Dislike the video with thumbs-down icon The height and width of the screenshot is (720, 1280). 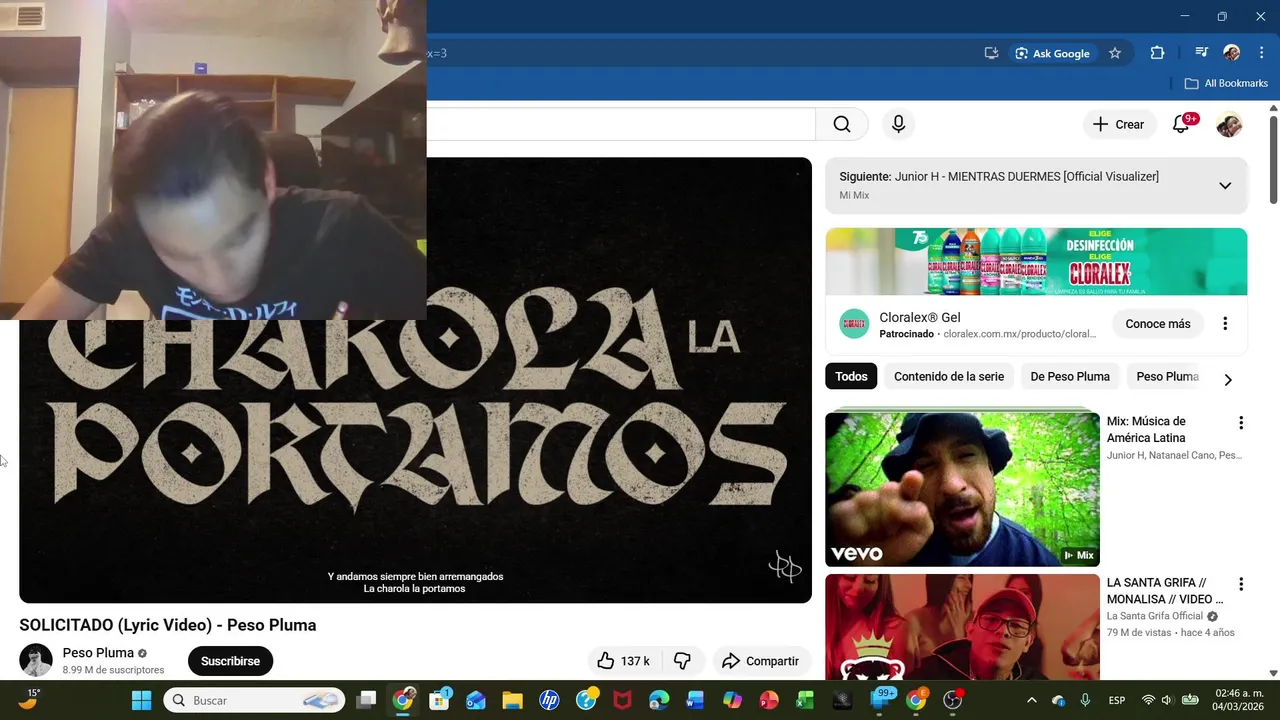tap(683, 661)
